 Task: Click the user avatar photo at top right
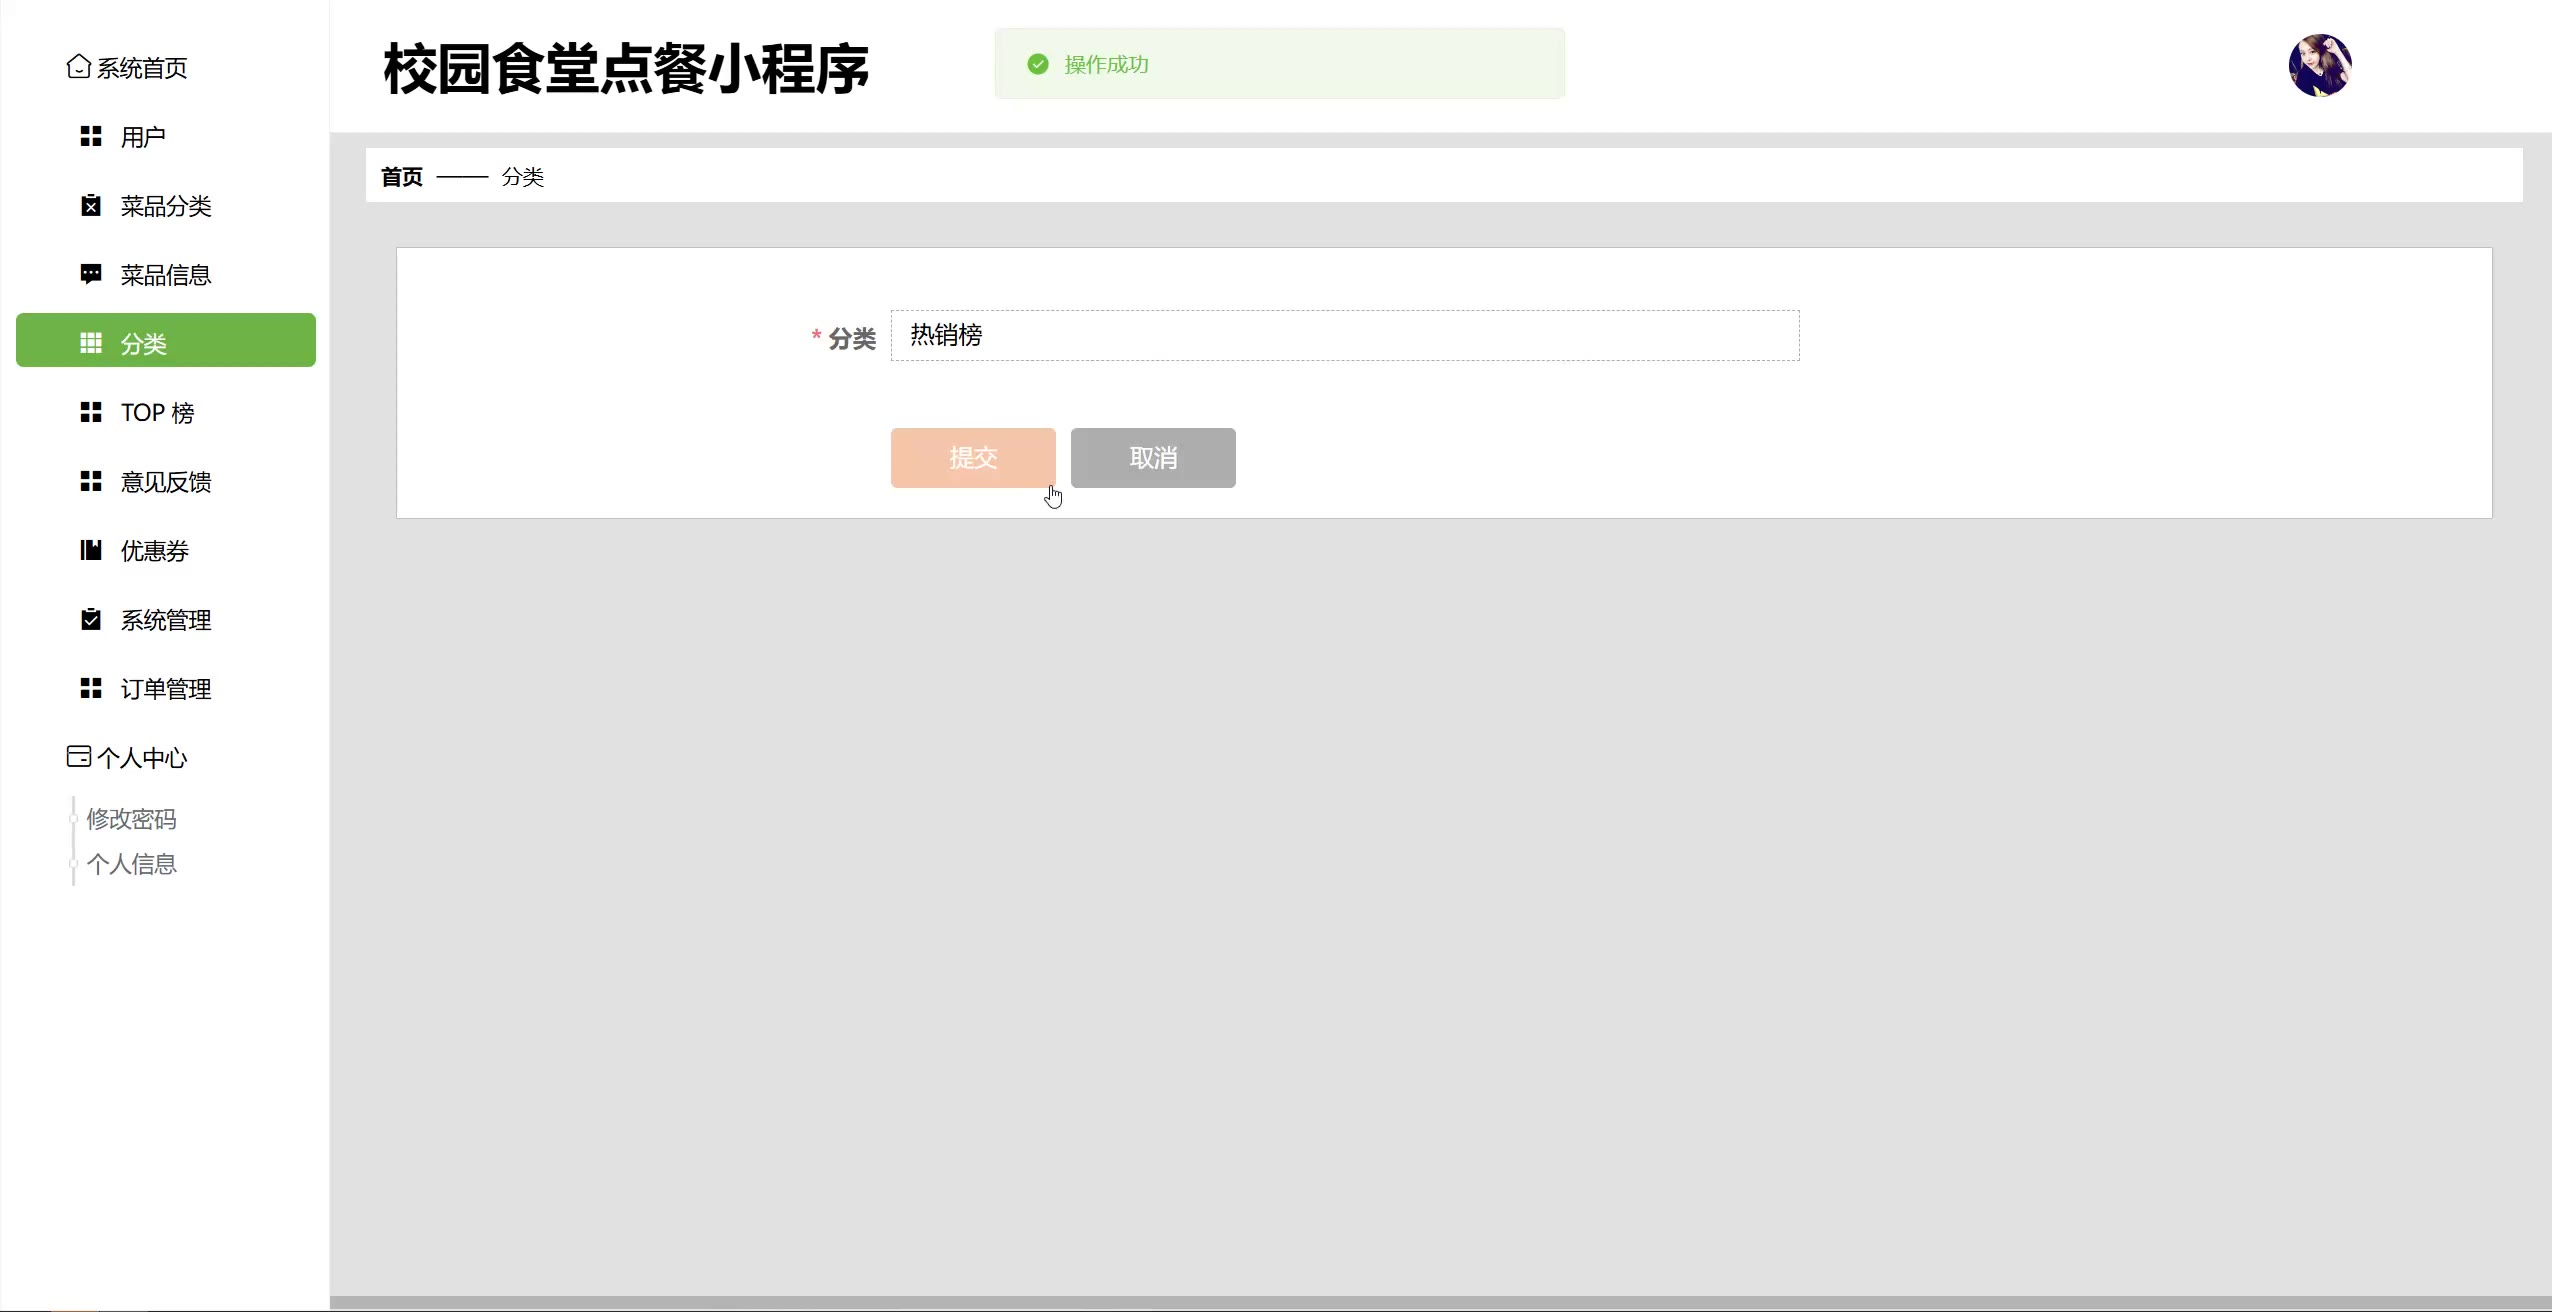pos(2319,65)
